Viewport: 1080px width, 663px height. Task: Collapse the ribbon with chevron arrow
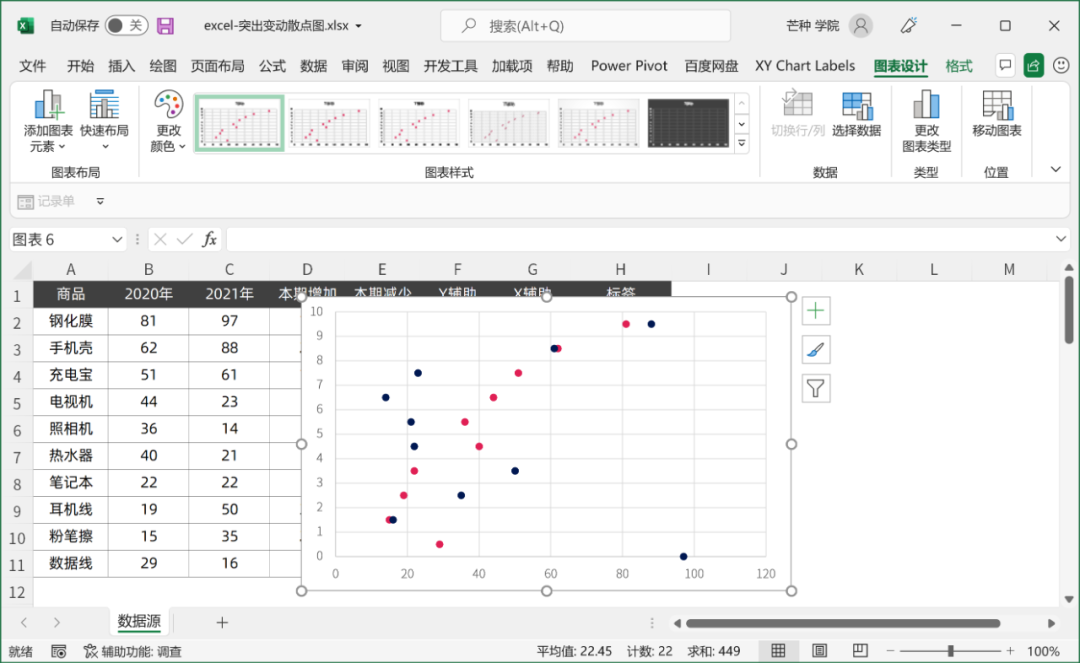tap(1056, 170)
